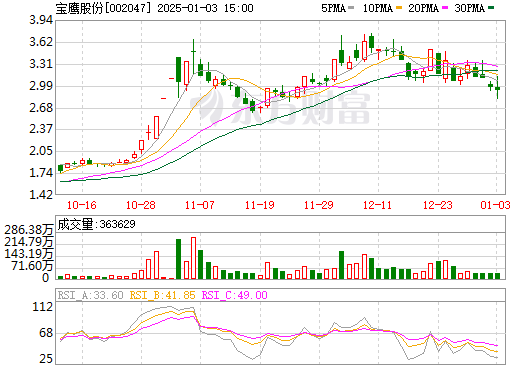Click the 12-23 date axis label
This screenshot has width=520, height=365.
[x=438, y=205]
